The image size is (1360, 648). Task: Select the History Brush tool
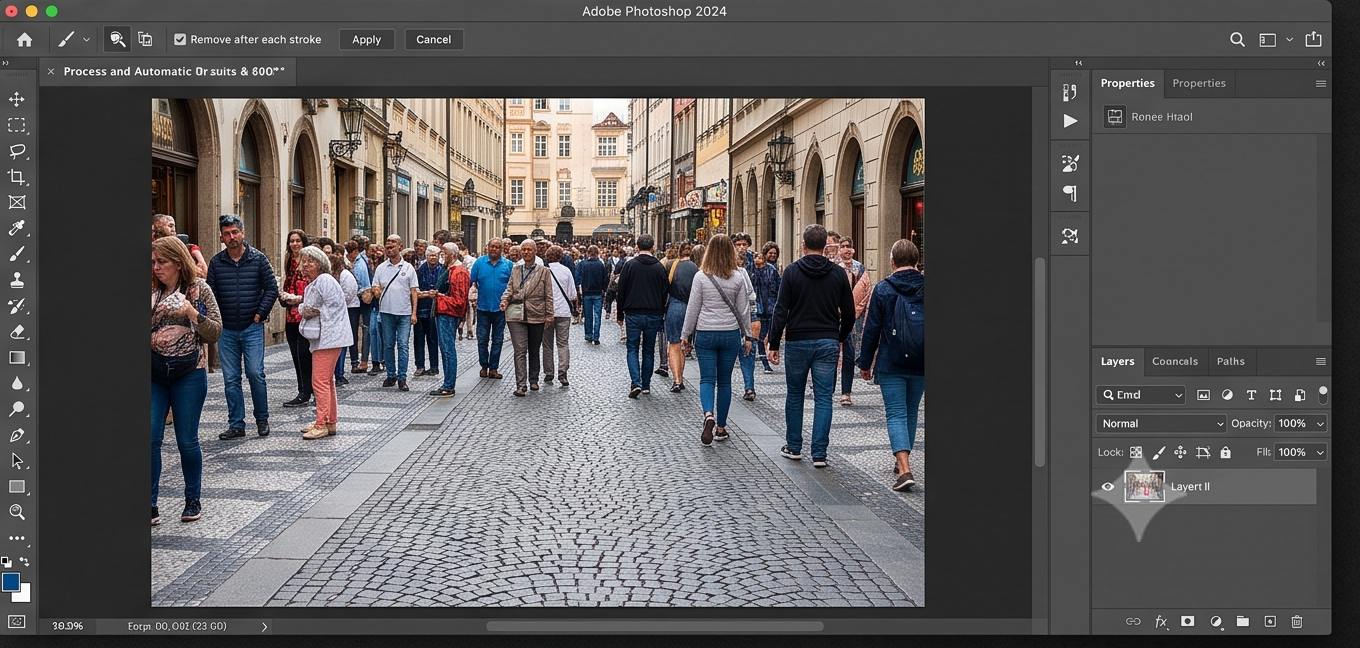[x=17, y=306]
